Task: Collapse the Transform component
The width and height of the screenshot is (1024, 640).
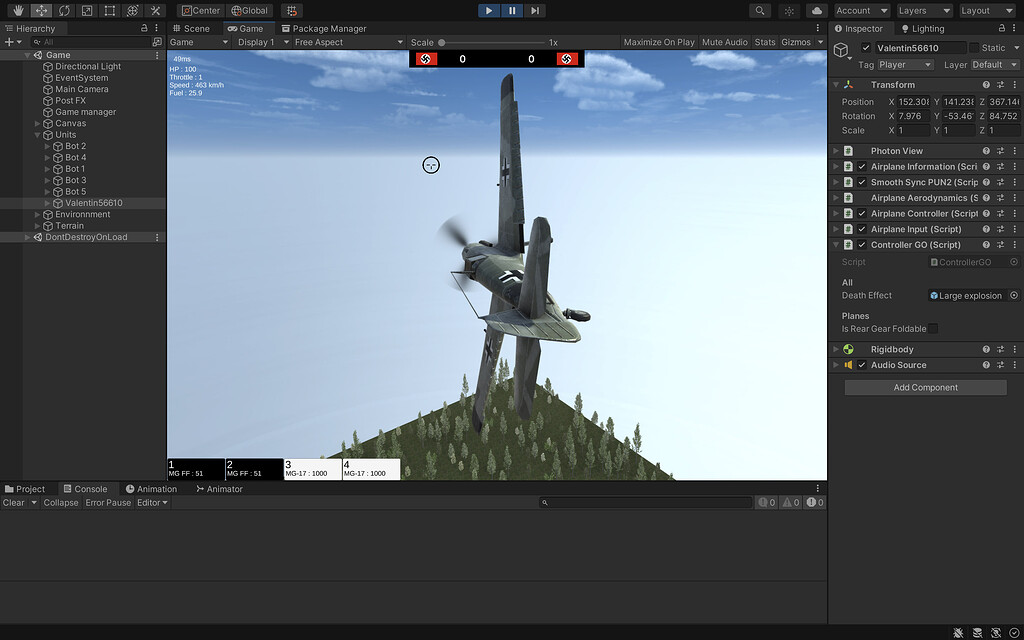Action: [836, 84]
